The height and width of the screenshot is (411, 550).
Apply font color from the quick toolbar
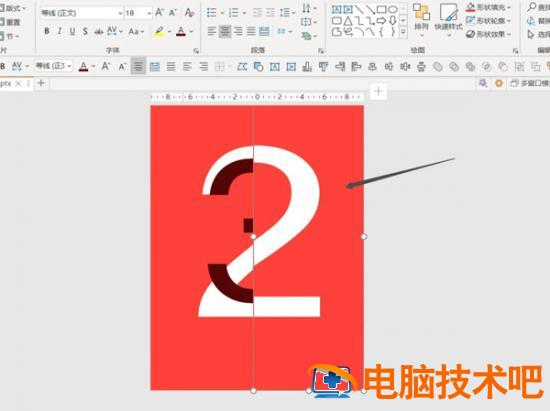83,66
